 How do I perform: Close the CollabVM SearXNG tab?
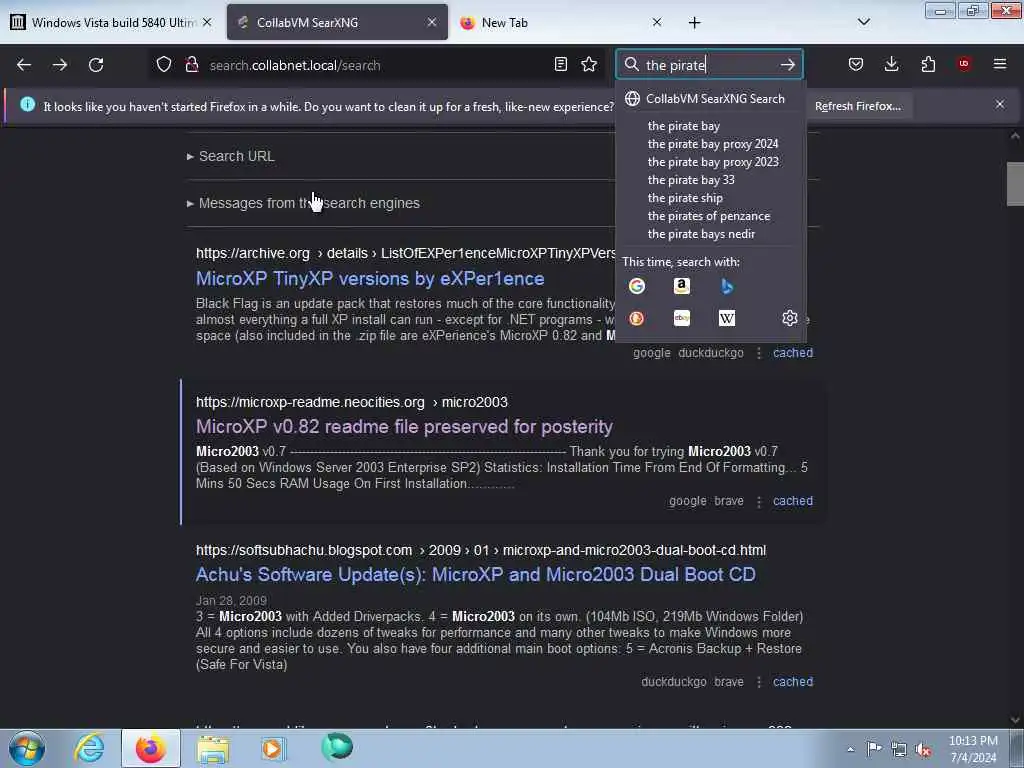(432, 22)
